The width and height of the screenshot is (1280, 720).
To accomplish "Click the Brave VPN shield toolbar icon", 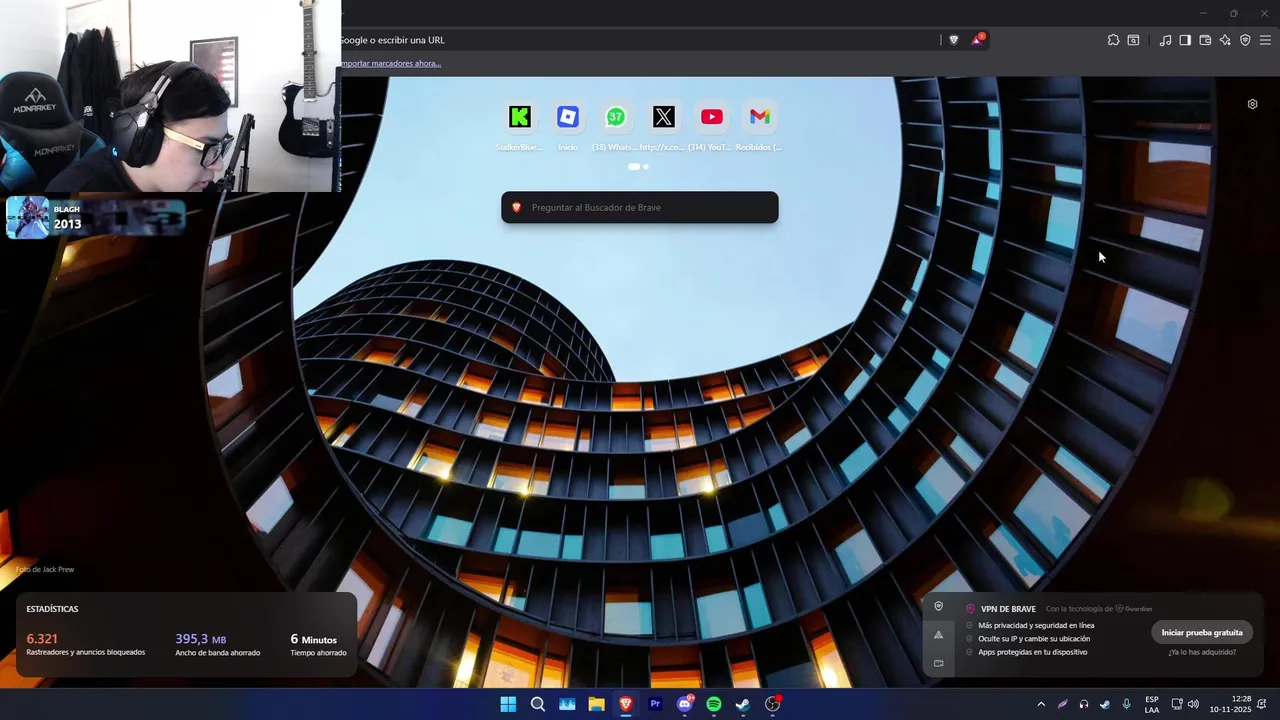I will 1245,40.
